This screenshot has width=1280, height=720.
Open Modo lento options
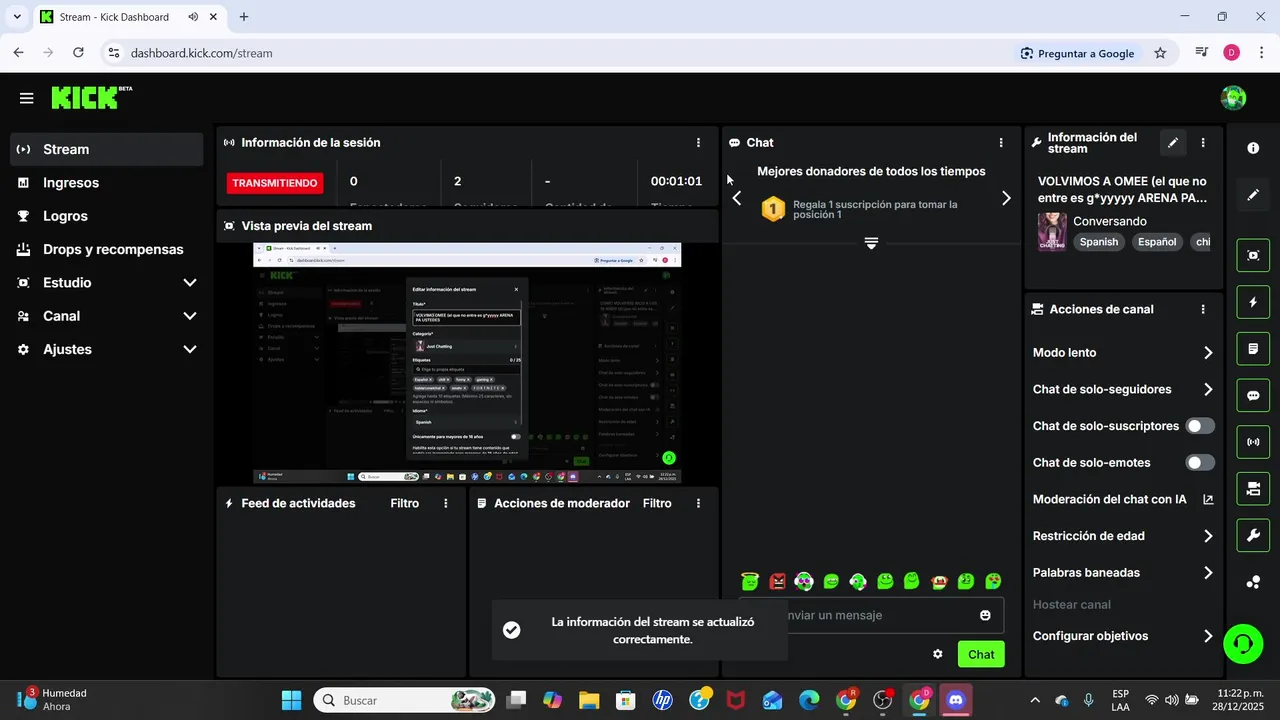[1123, 353]
